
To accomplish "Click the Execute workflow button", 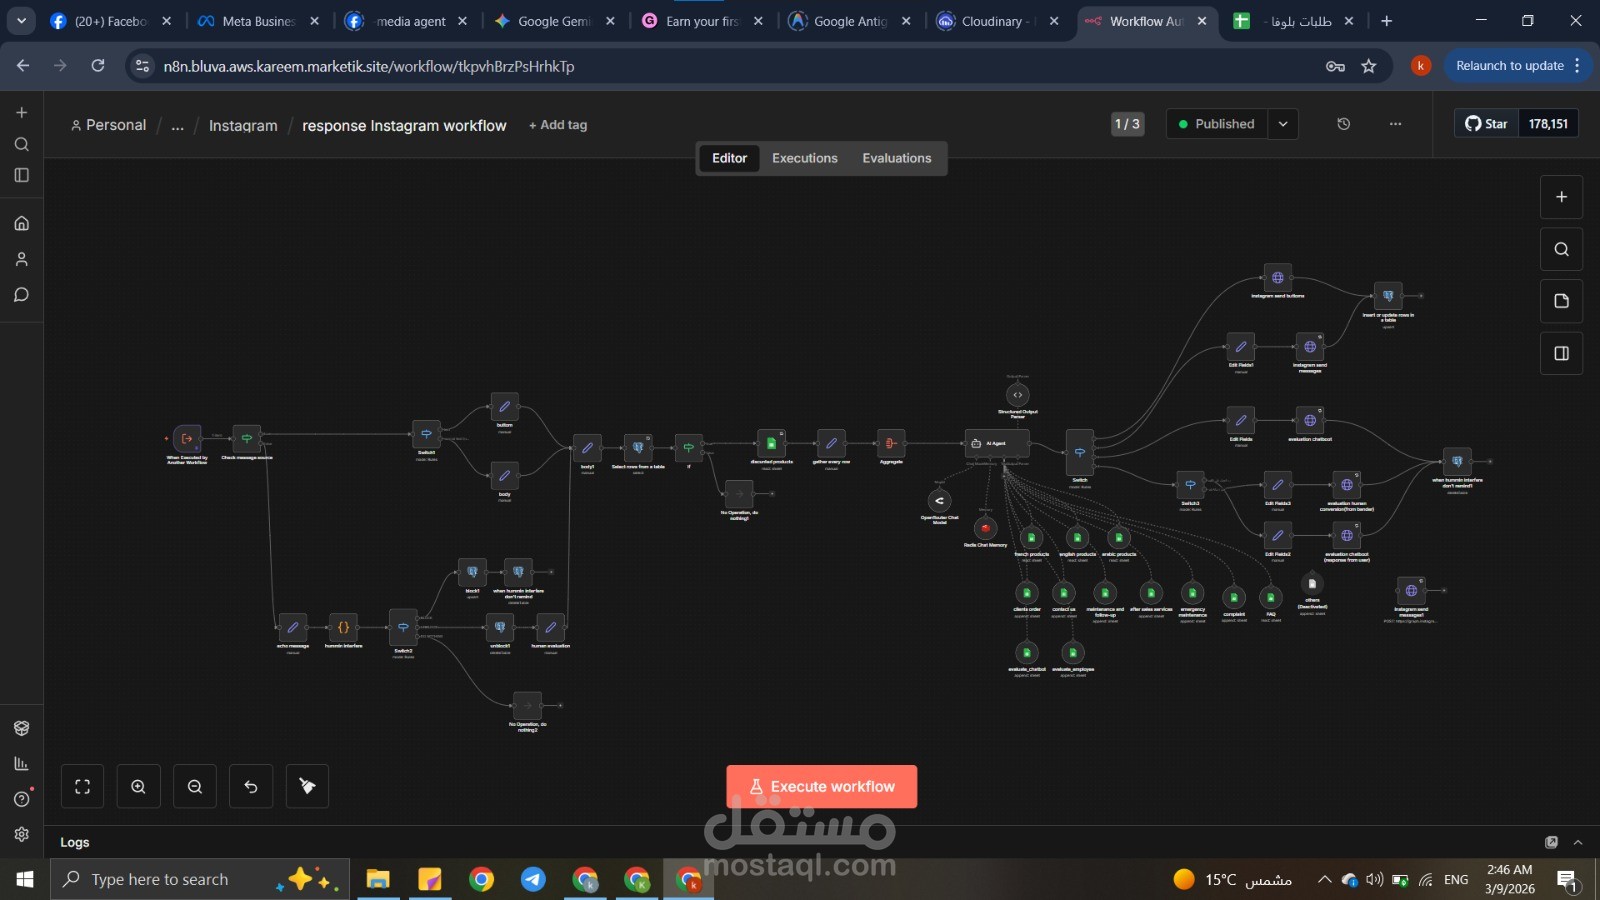I will [822, 787].
